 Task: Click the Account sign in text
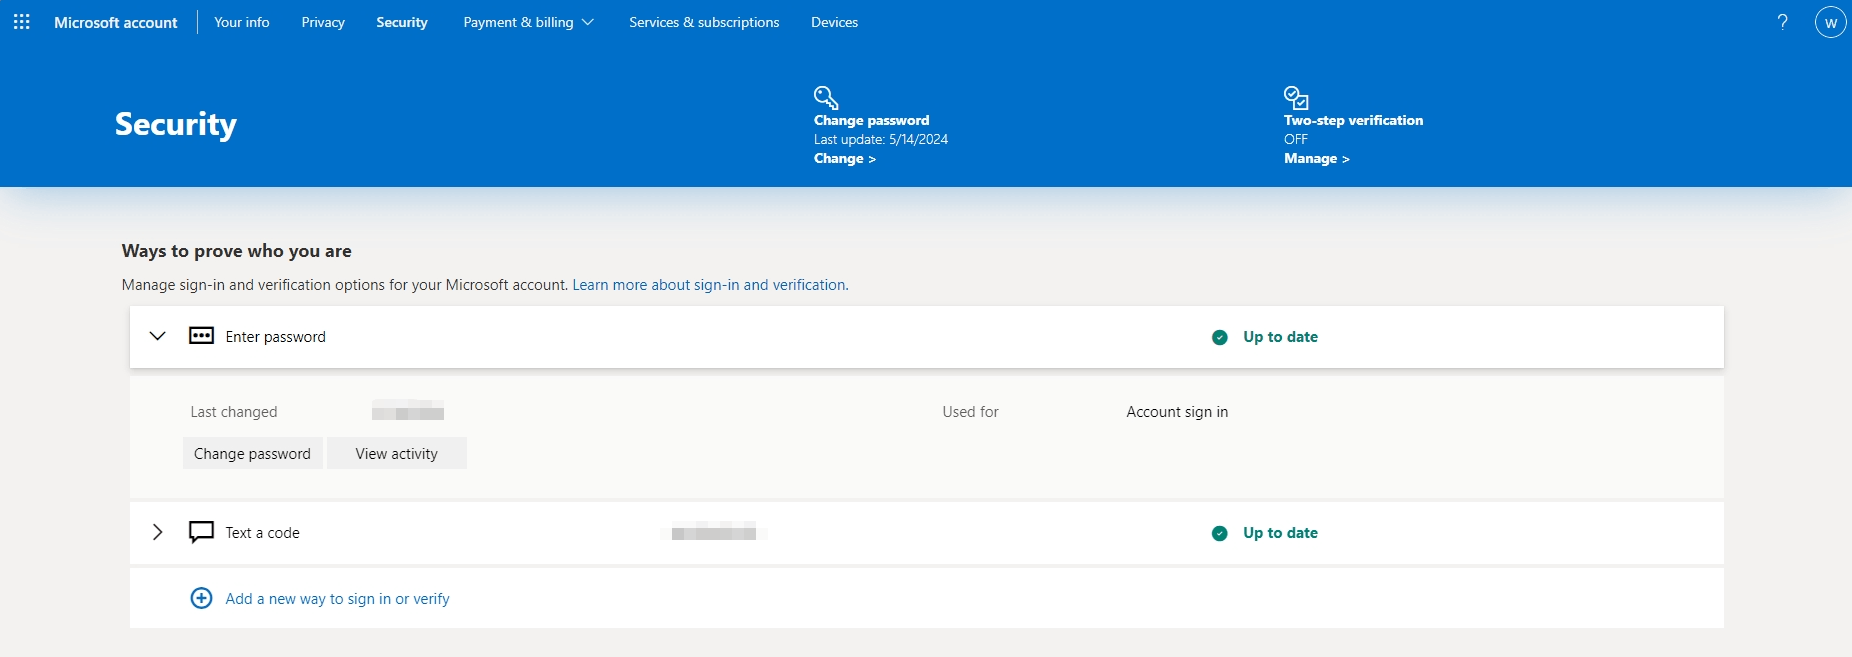(1177, 412)
